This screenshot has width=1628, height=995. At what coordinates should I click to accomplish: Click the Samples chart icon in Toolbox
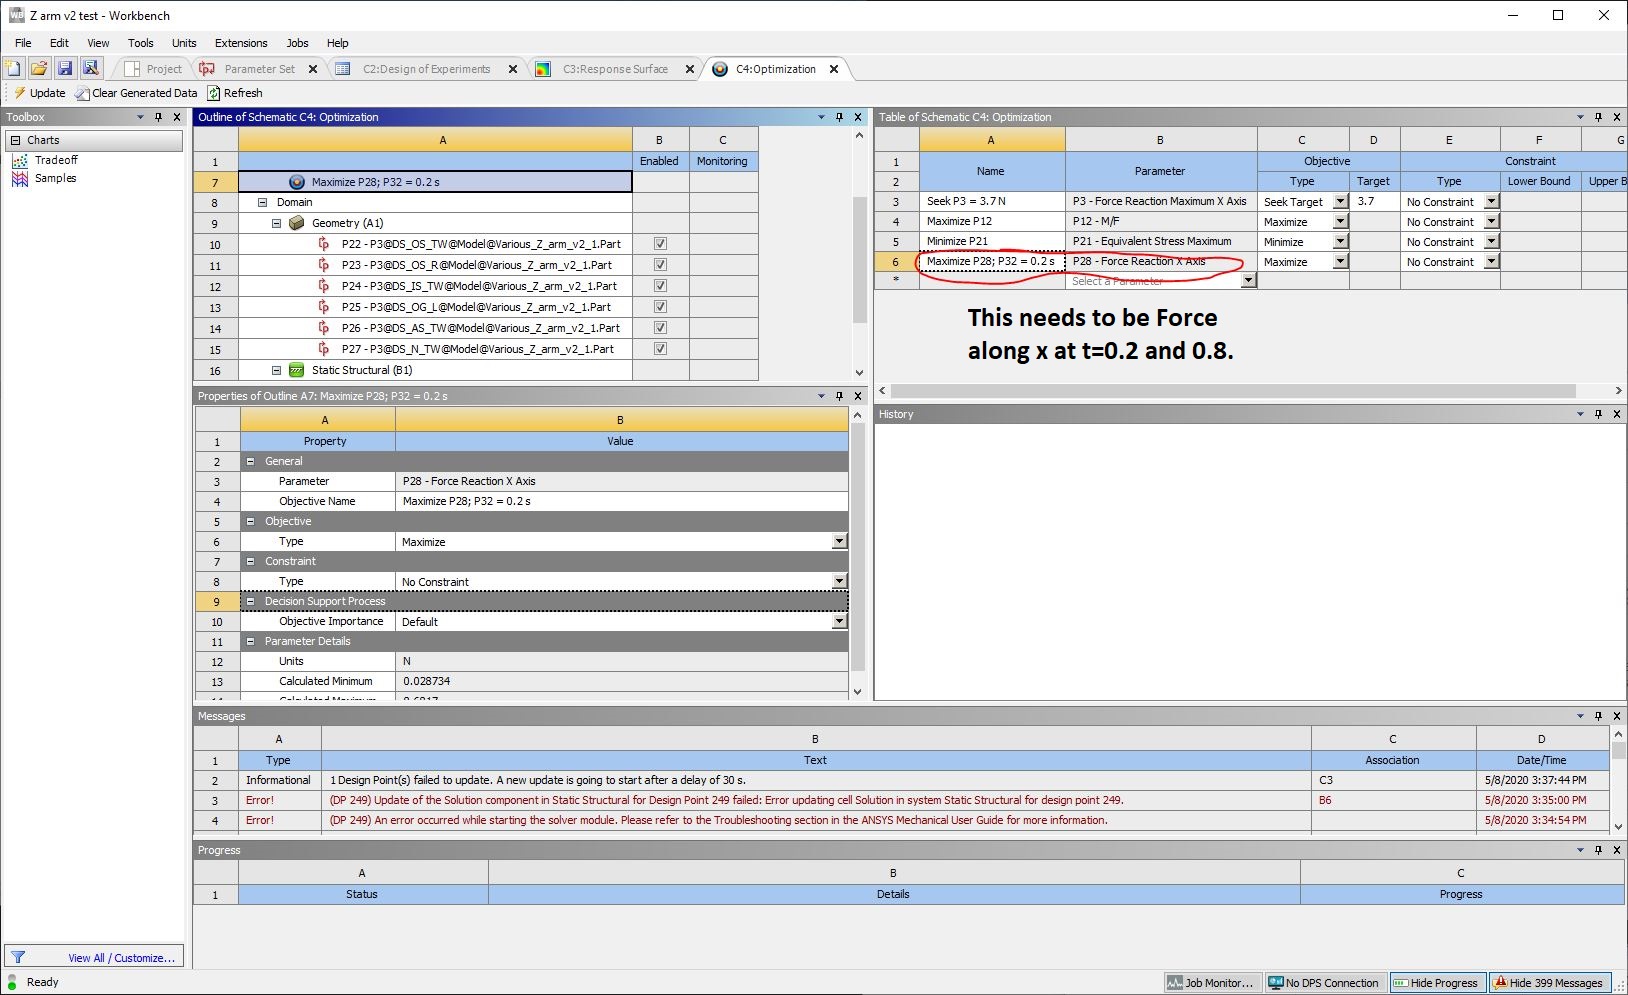coord(20,178)
